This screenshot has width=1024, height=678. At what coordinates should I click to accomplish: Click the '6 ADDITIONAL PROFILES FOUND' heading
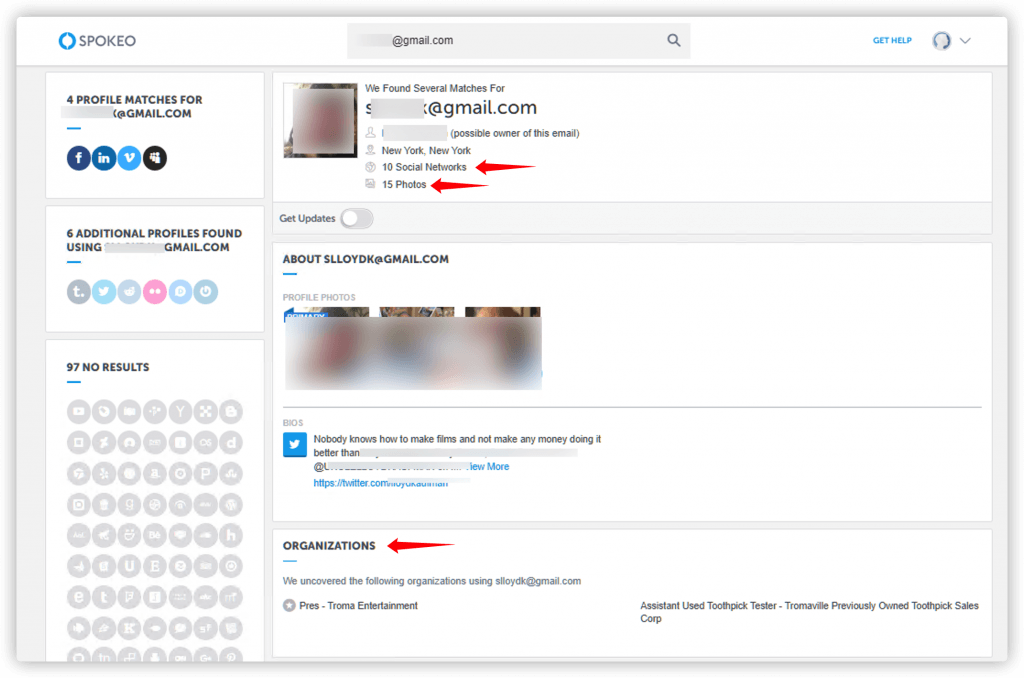(154, 234)
